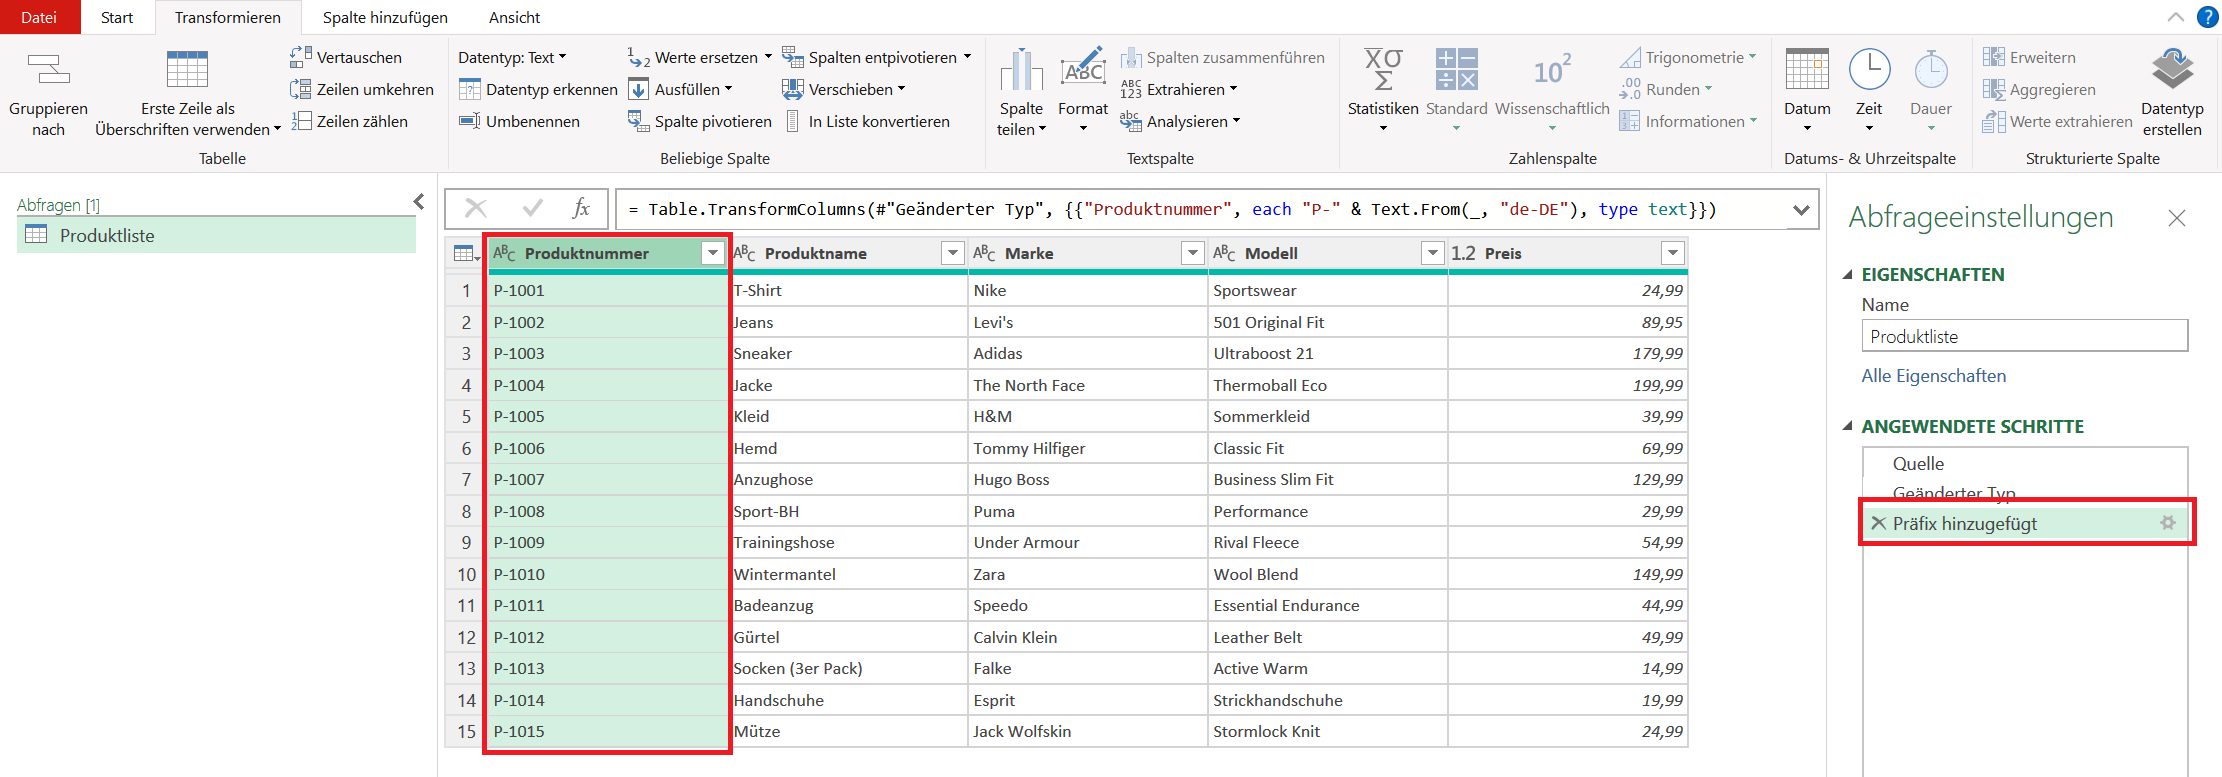Viewport: 2222px width, 777px height.
Task: Open Modell column filter dropdown
Action: pos(1433,253)
